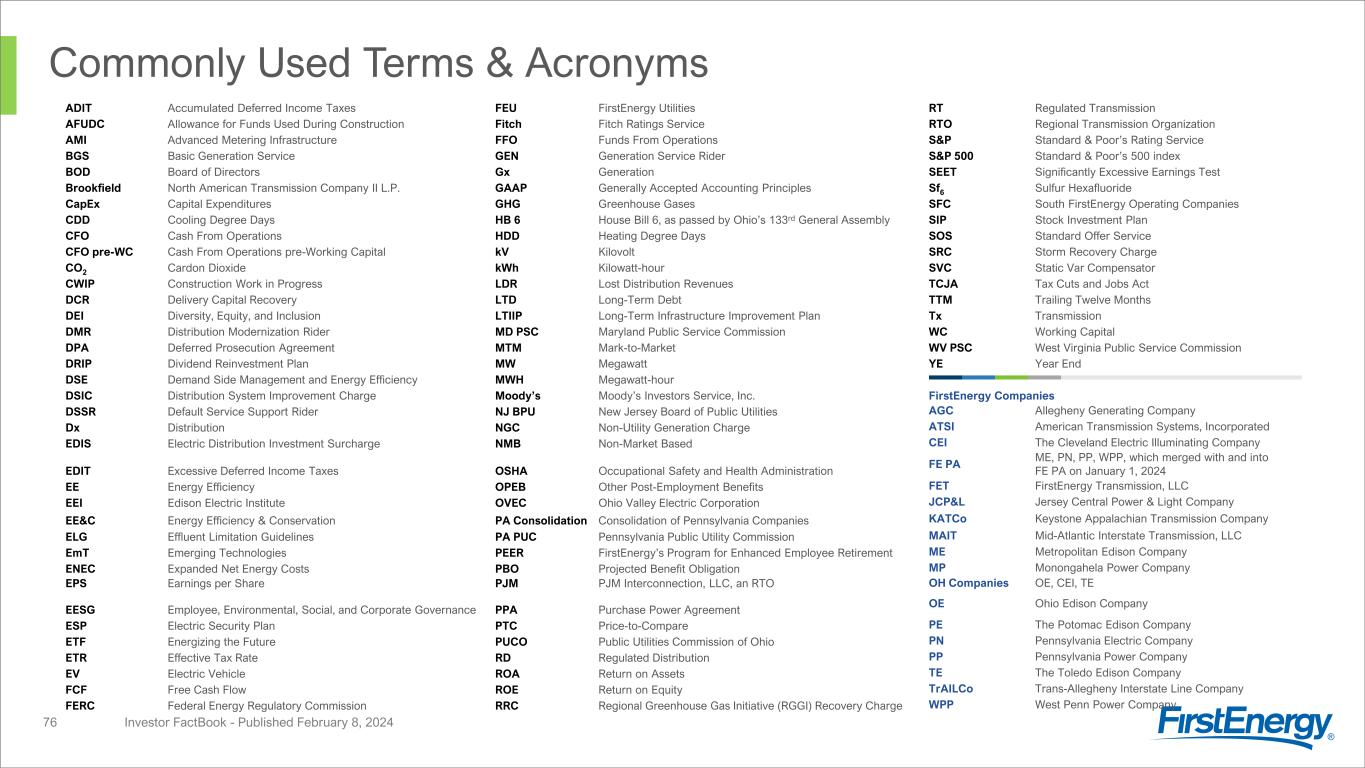This screenshot has width=1365, height=768.
Task: Select the "PA Consolidation" term
Action: pos(541,521)
